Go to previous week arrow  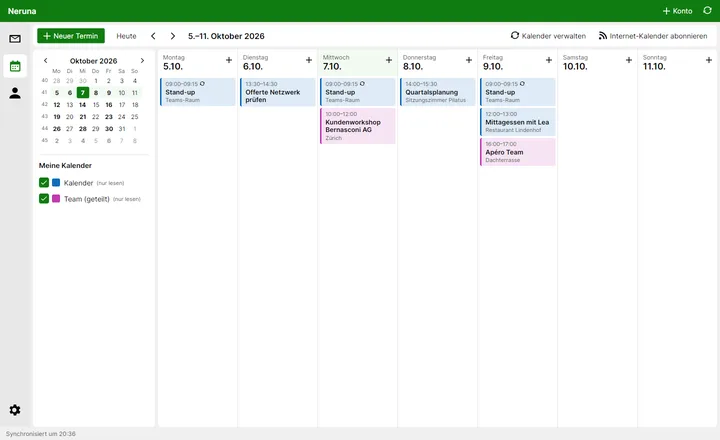coord(153,36)
